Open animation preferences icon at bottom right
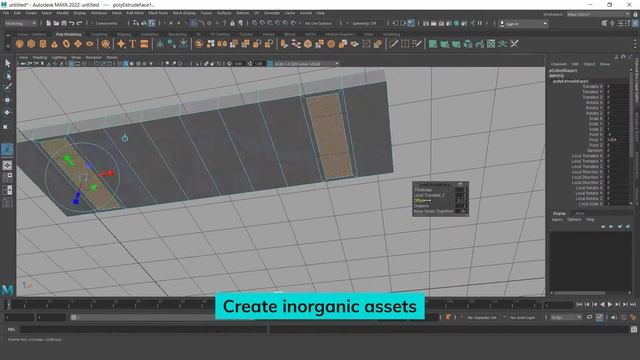Viewport: 640px width, 360px height. tap(633, 317)
